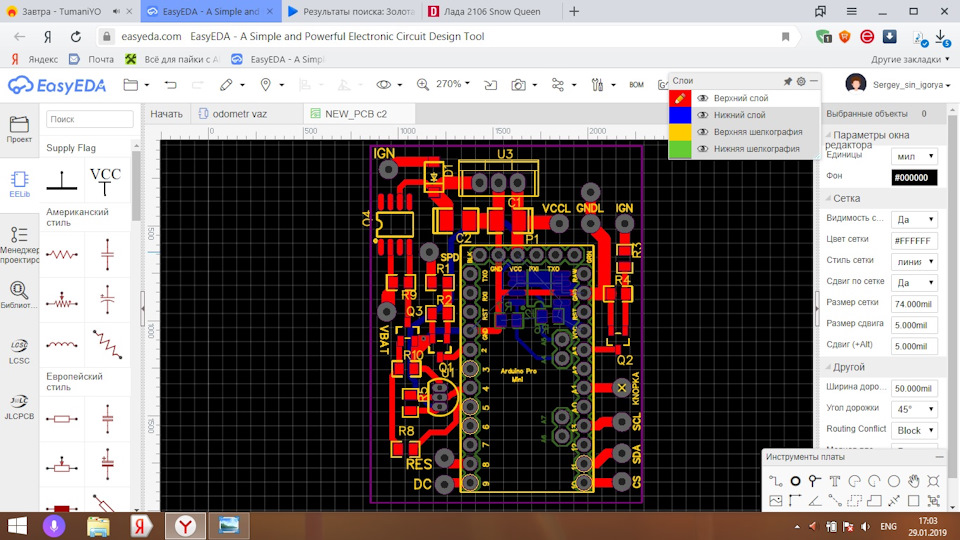960x540 pixels.
Task: Select the full Circle tool in PCB tools
Action: [x=894, y=481]
